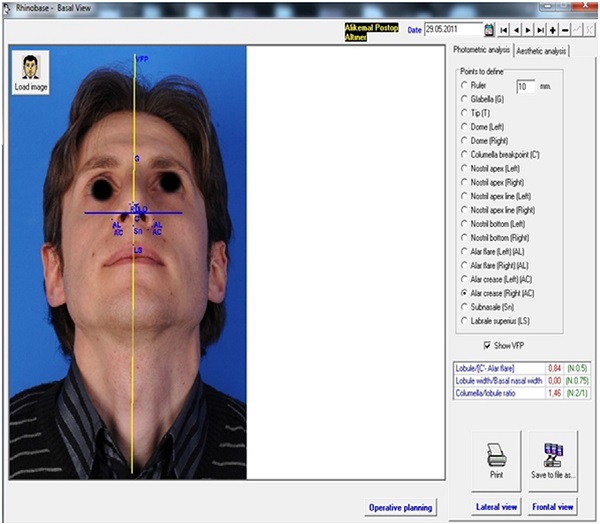Viewport: 600px width, 524px height.
Task: Open the Photometric analysis tab
Action: point(482,49)
